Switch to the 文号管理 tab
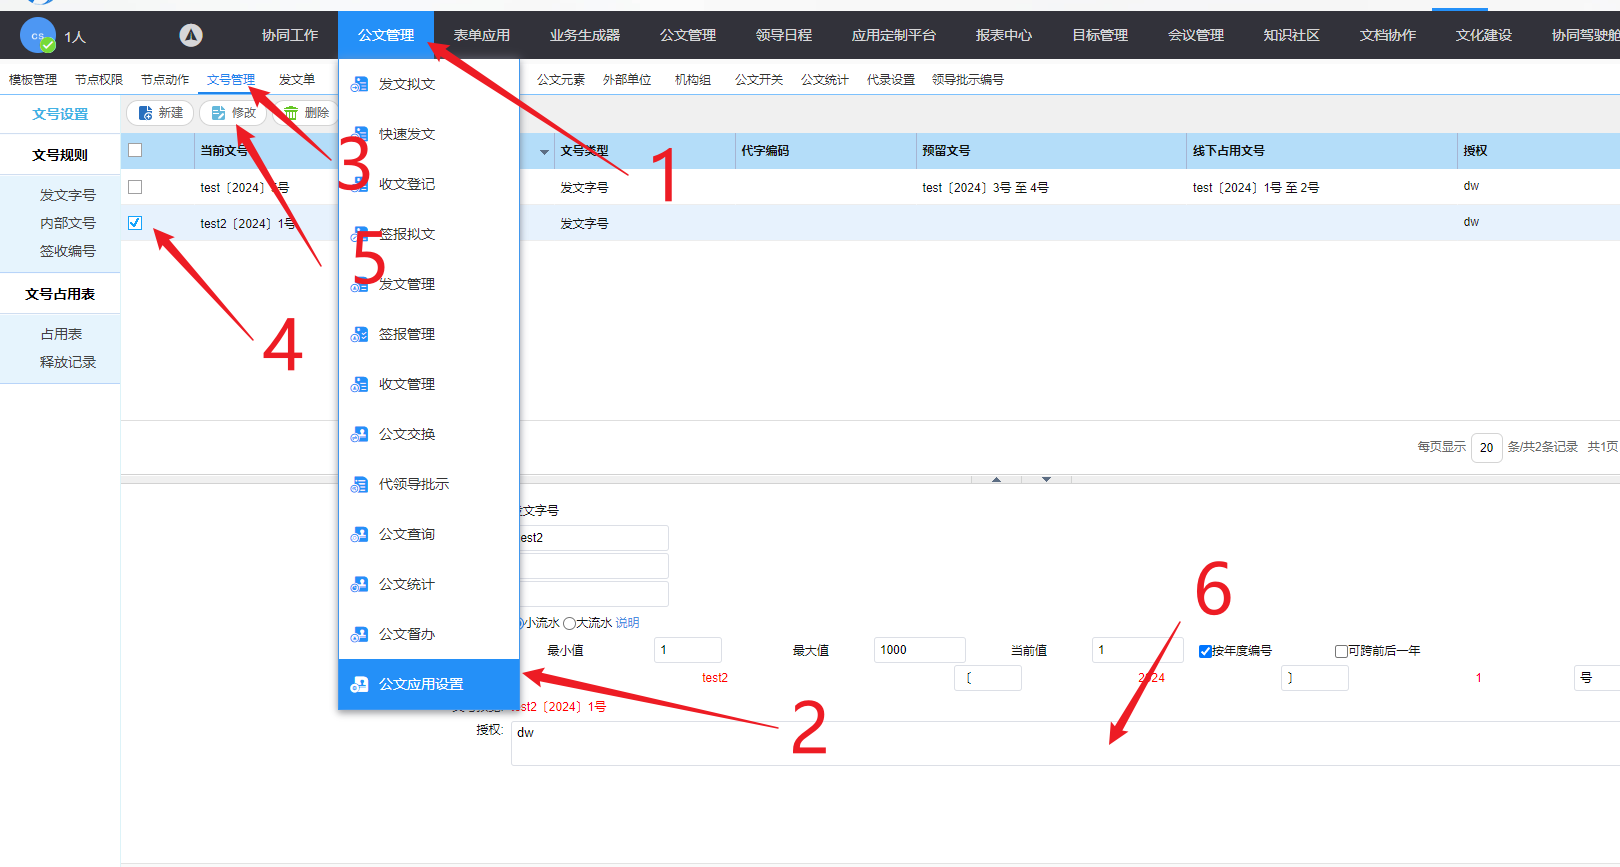The height and width of the screenshot is (867, 1620). (231, 80)
